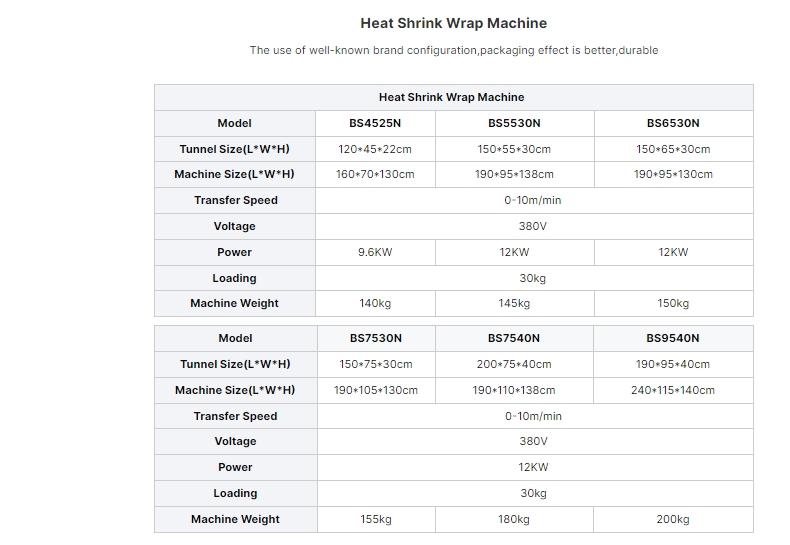This screenshot has width=790, height=545.
Task: Select the 140kg machine weight cell
Action: pyautogui.click(x=375, y=303)
